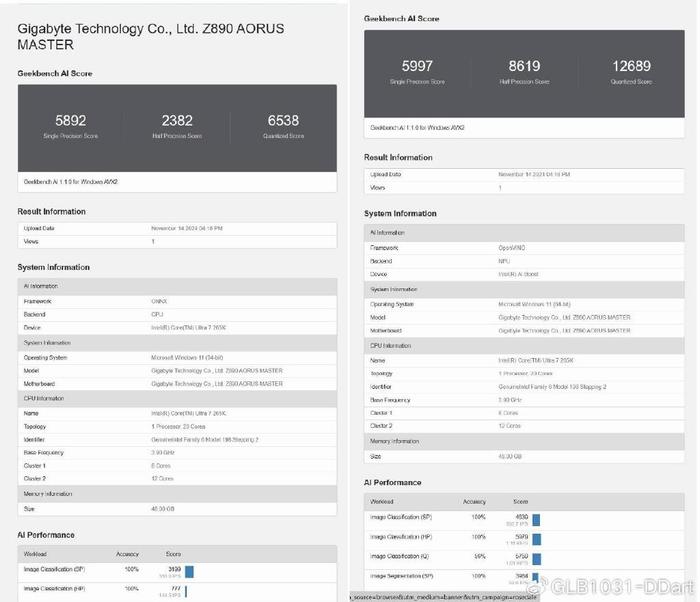
Task: Click the 'Image Classification (HP)' row in the NPU result
Action: 524,540
